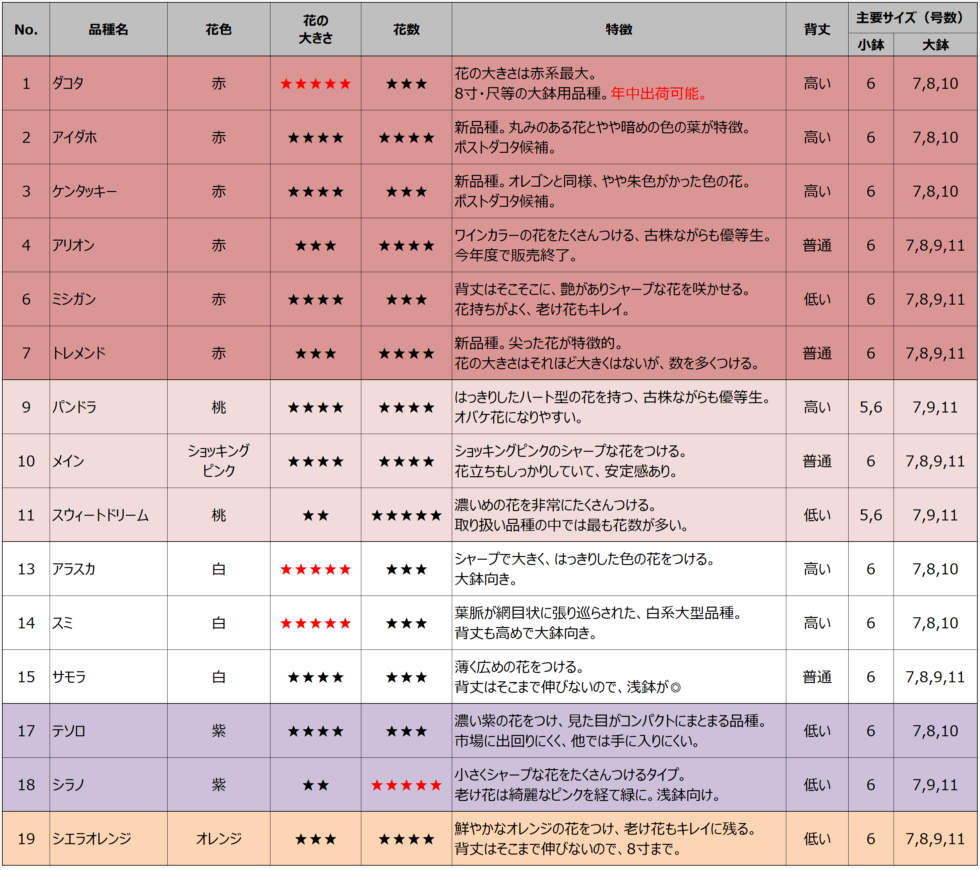Viewport: 980px width, 870px height.
Task: Click the 花色 column header
Action: (218, 30)
